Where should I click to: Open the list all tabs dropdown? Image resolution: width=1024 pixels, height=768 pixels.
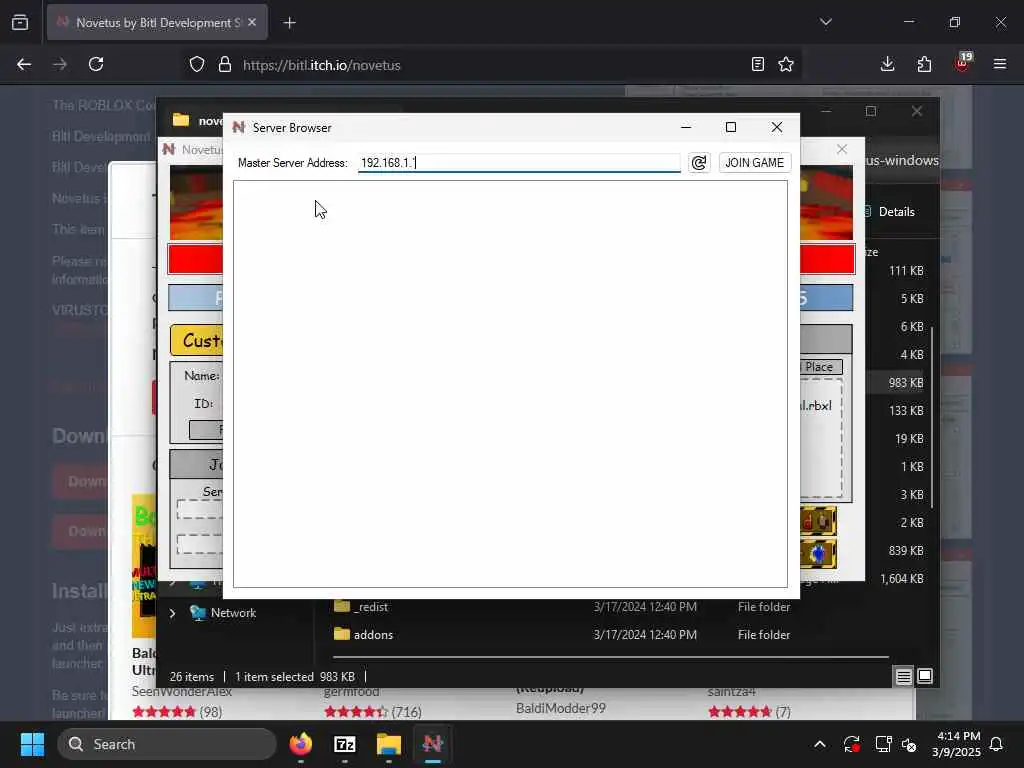click(x=826, y=22)
